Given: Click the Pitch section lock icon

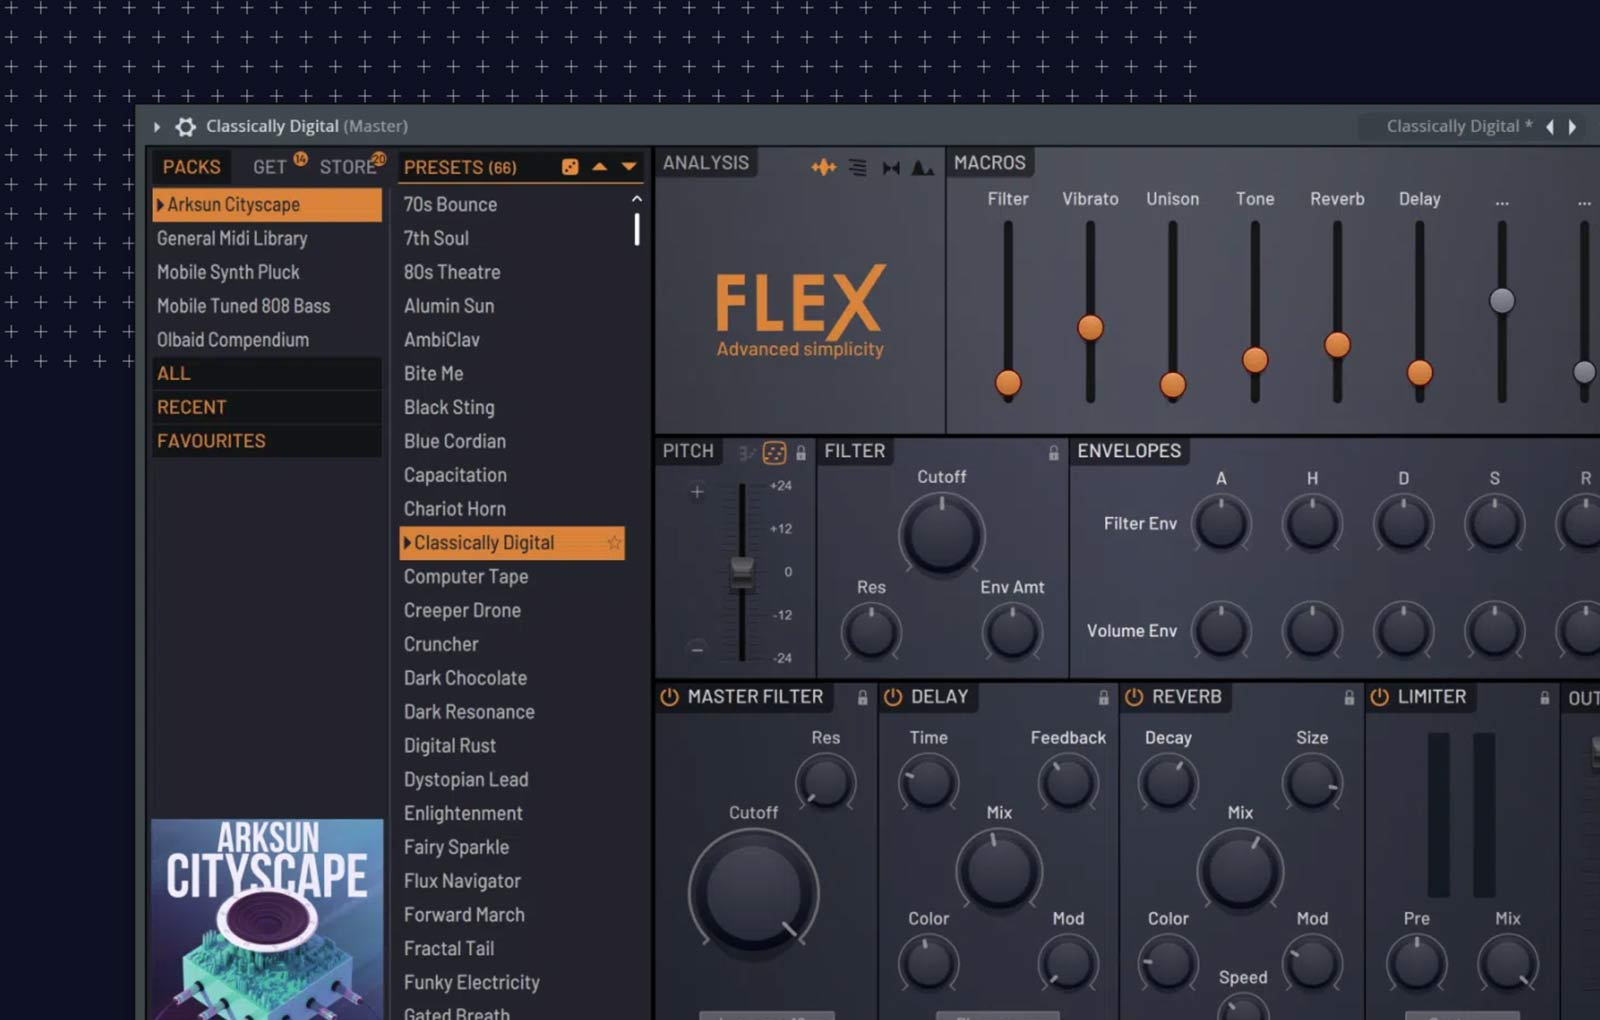Looking at the screenshot, I should coord(801,453).
